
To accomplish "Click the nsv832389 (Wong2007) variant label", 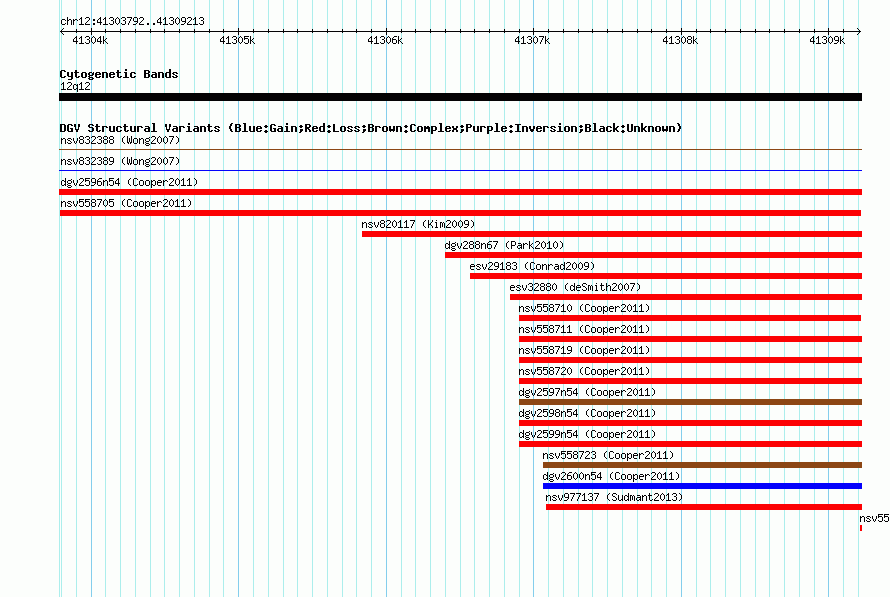I will click(x=120, y=161).
